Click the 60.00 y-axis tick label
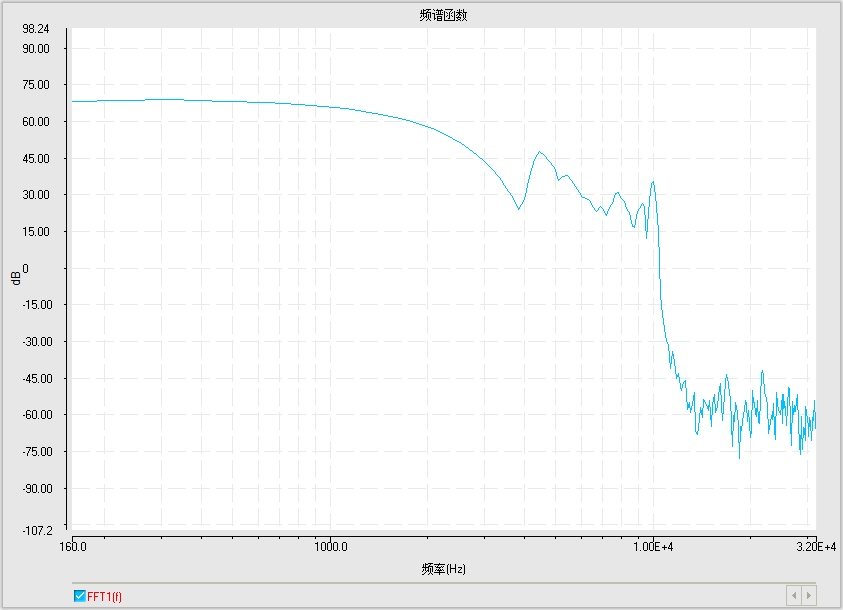The height and width of the screenshot is (610, 843). (50, 122)
